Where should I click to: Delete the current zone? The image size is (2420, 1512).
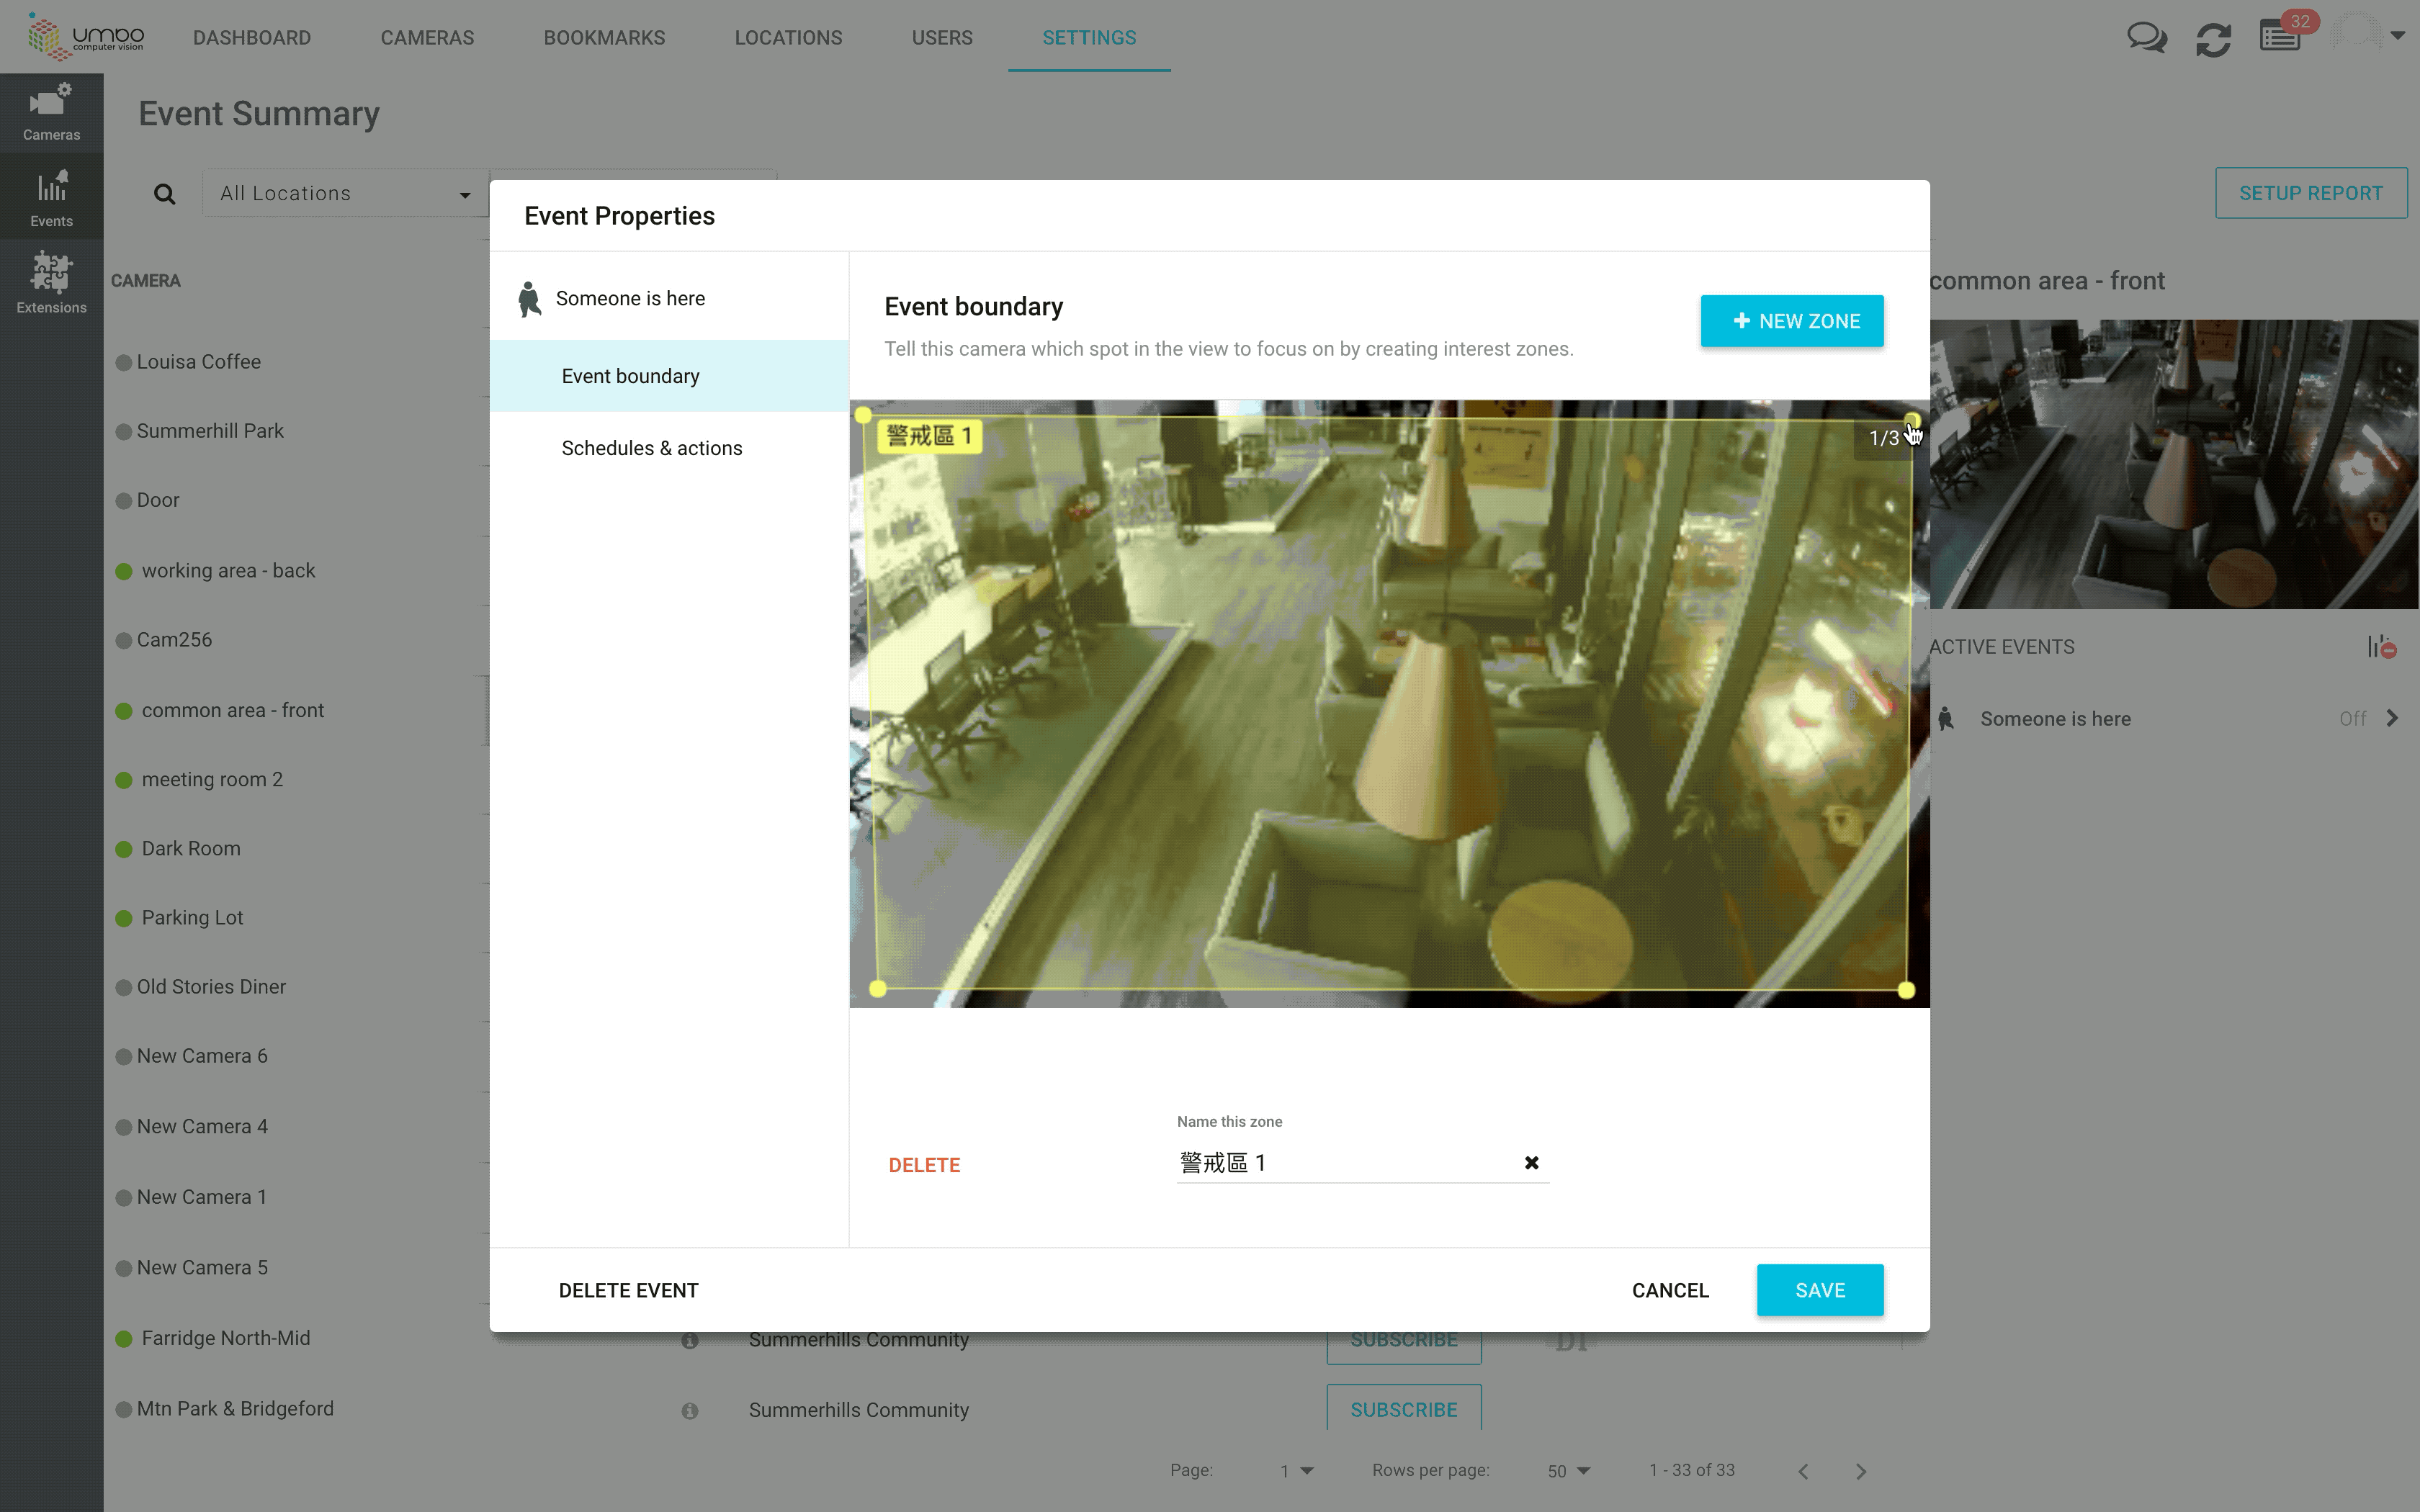tap(924, 1165)
